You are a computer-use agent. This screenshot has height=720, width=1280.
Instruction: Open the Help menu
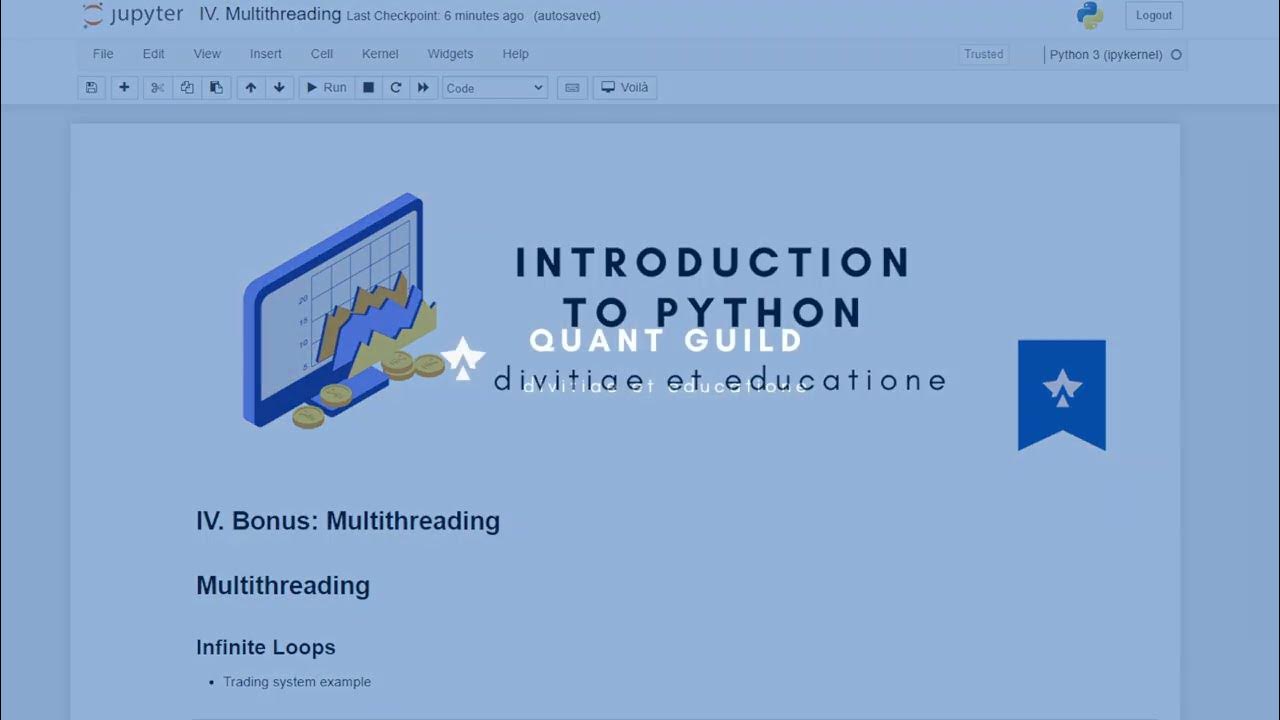(x=515, y=54)
